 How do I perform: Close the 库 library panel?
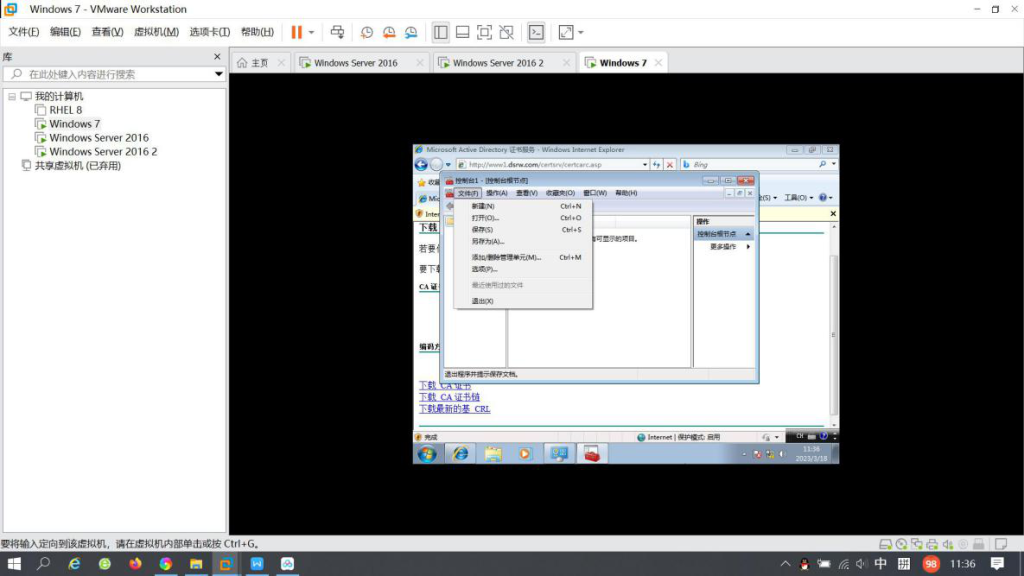(x=217, y=57)
